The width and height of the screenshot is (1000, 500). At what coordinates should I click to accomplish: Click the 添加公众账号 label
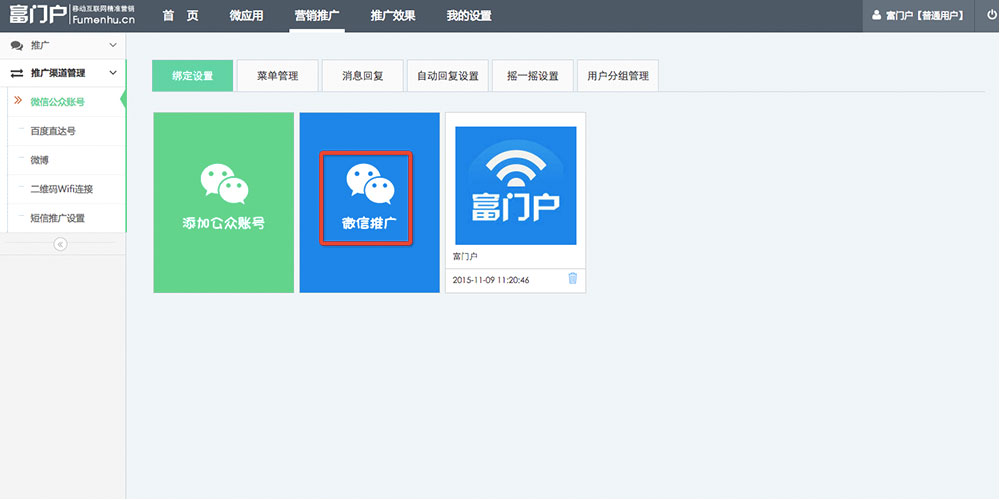point(223,223)
